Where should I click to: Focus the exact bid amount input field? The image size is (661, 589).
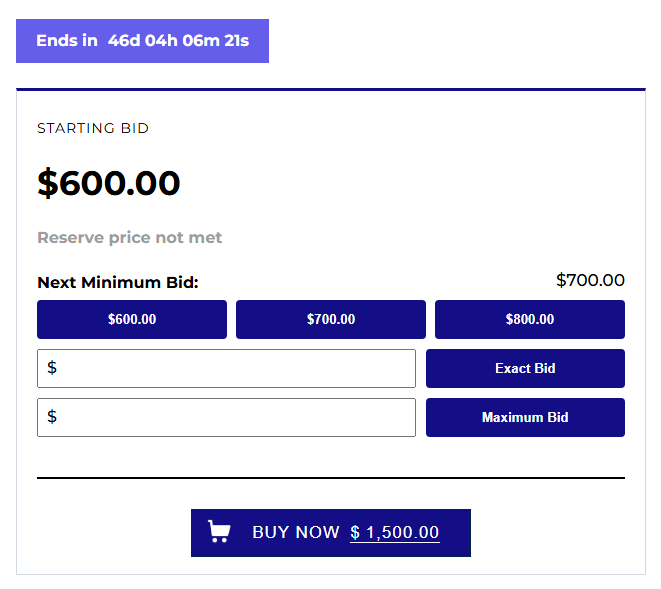tap(226, 368)
